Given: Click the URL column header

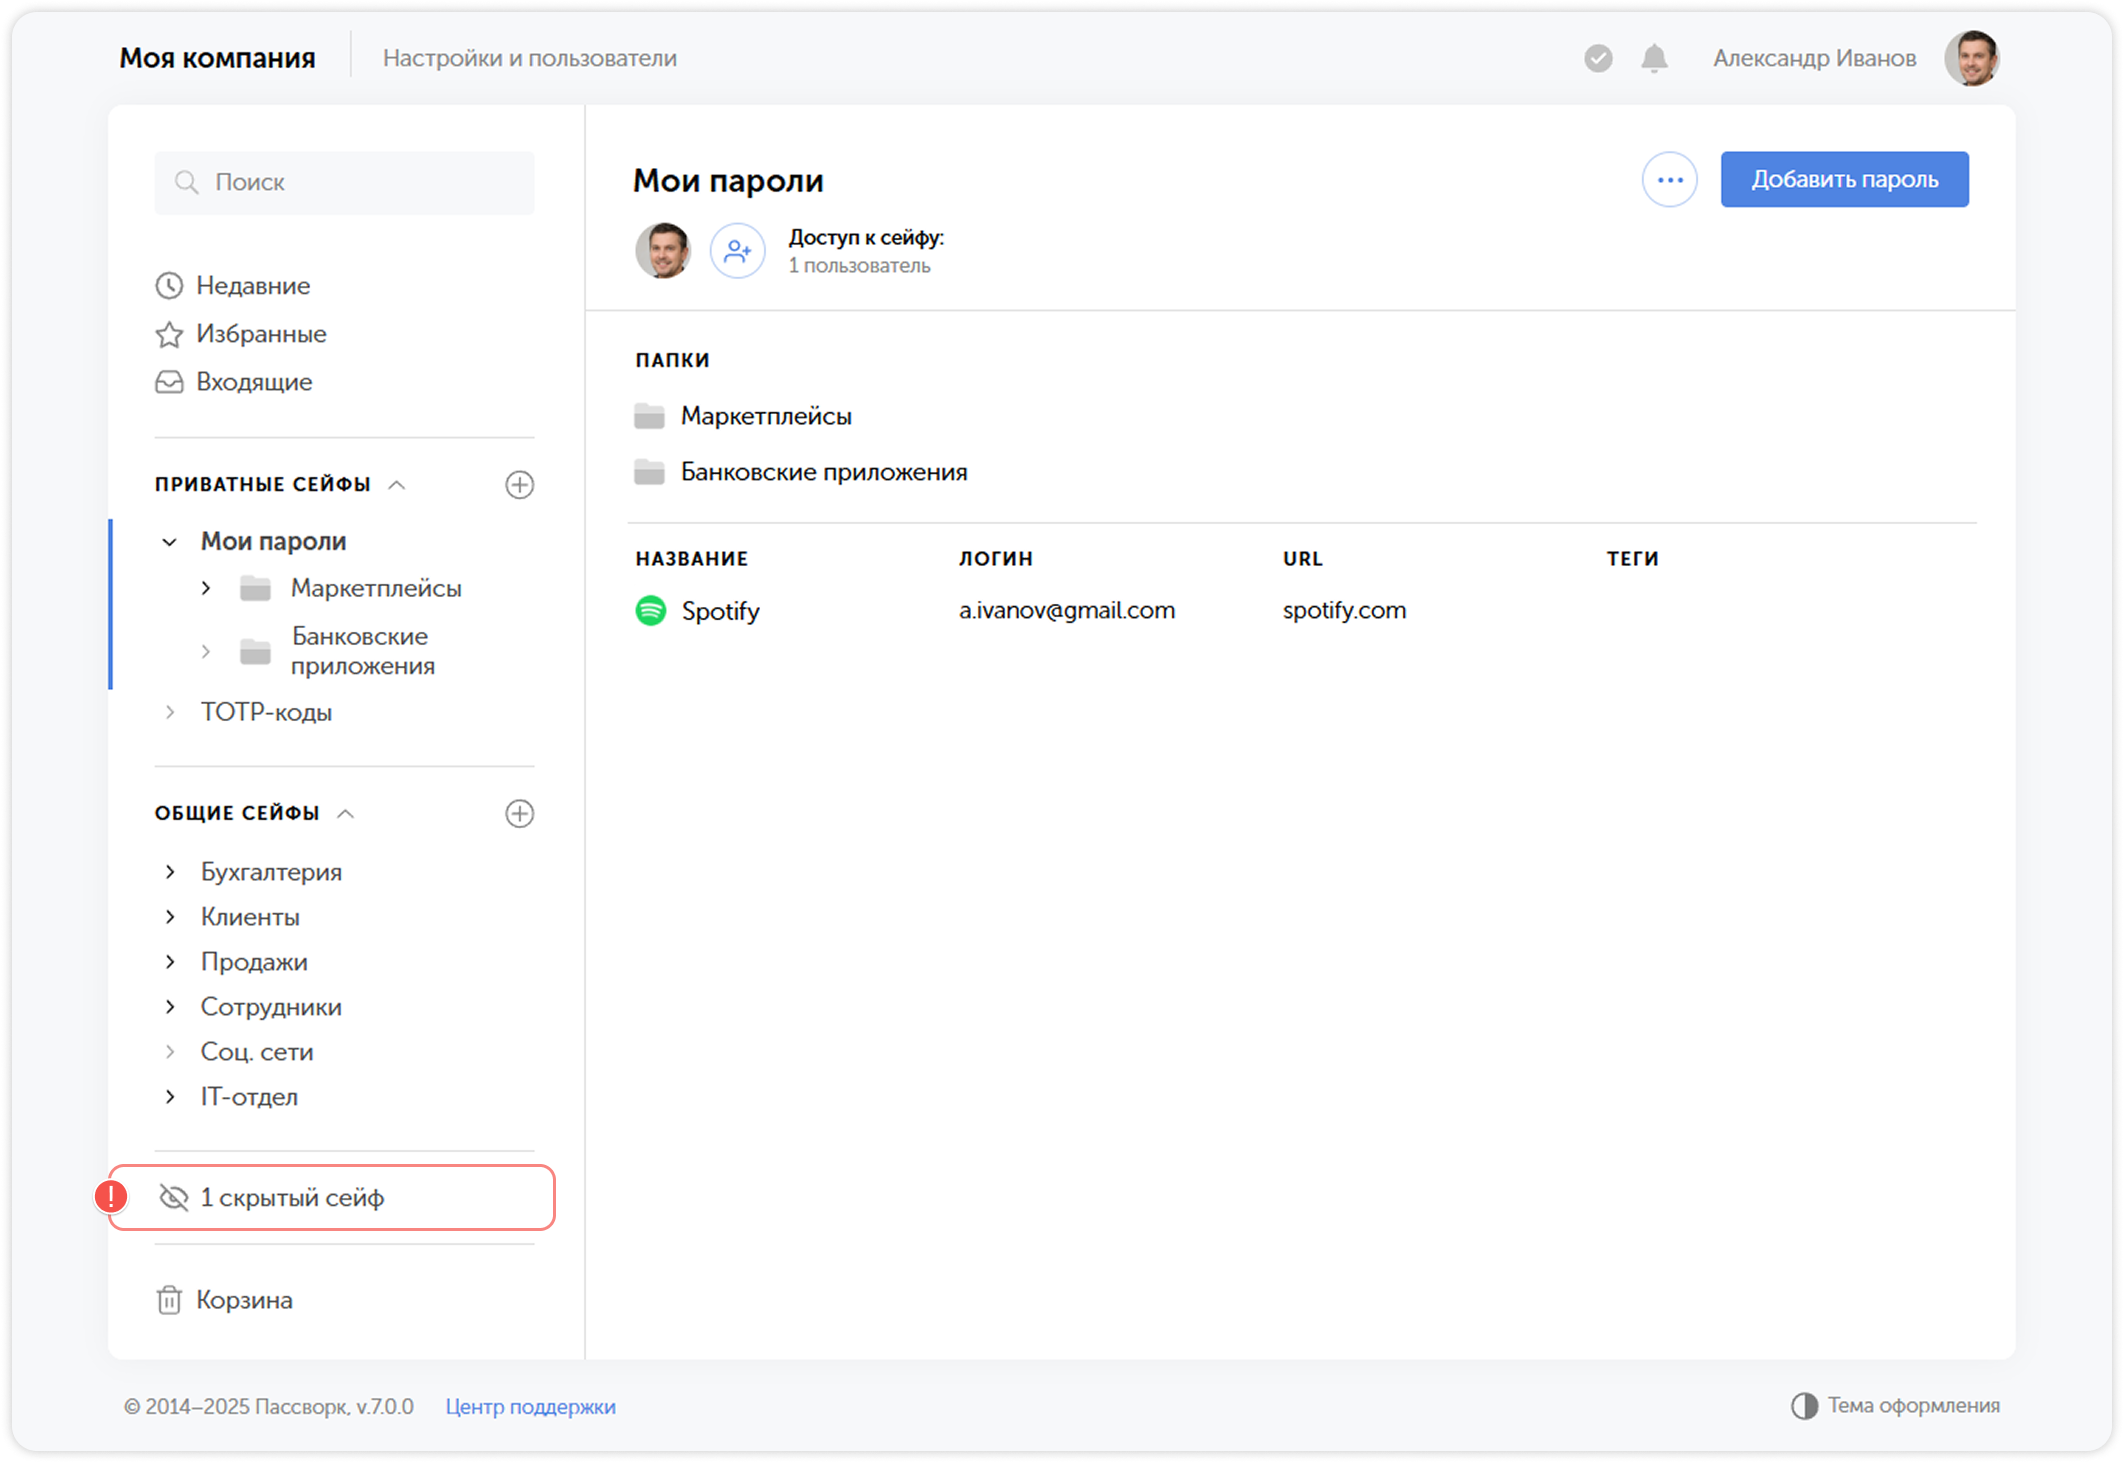Looking at the screenshot, I should pyautogui.click(x=1302, y=559).
